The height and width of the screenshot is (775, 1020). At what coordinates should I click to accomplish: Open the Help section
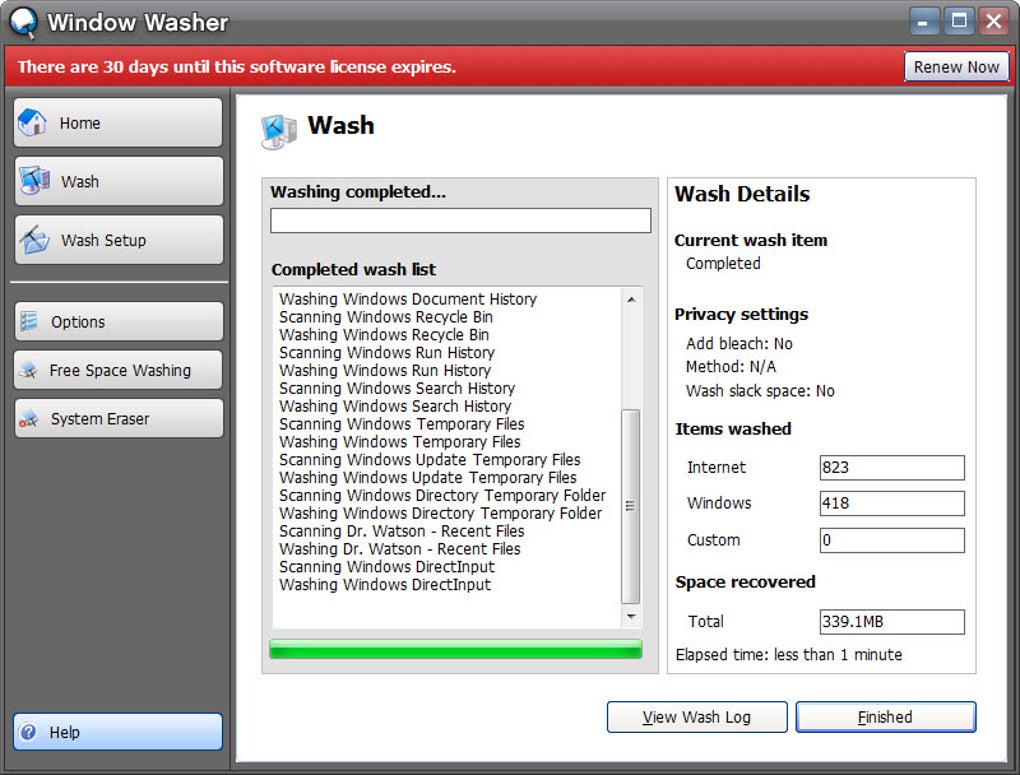(118, 732)
